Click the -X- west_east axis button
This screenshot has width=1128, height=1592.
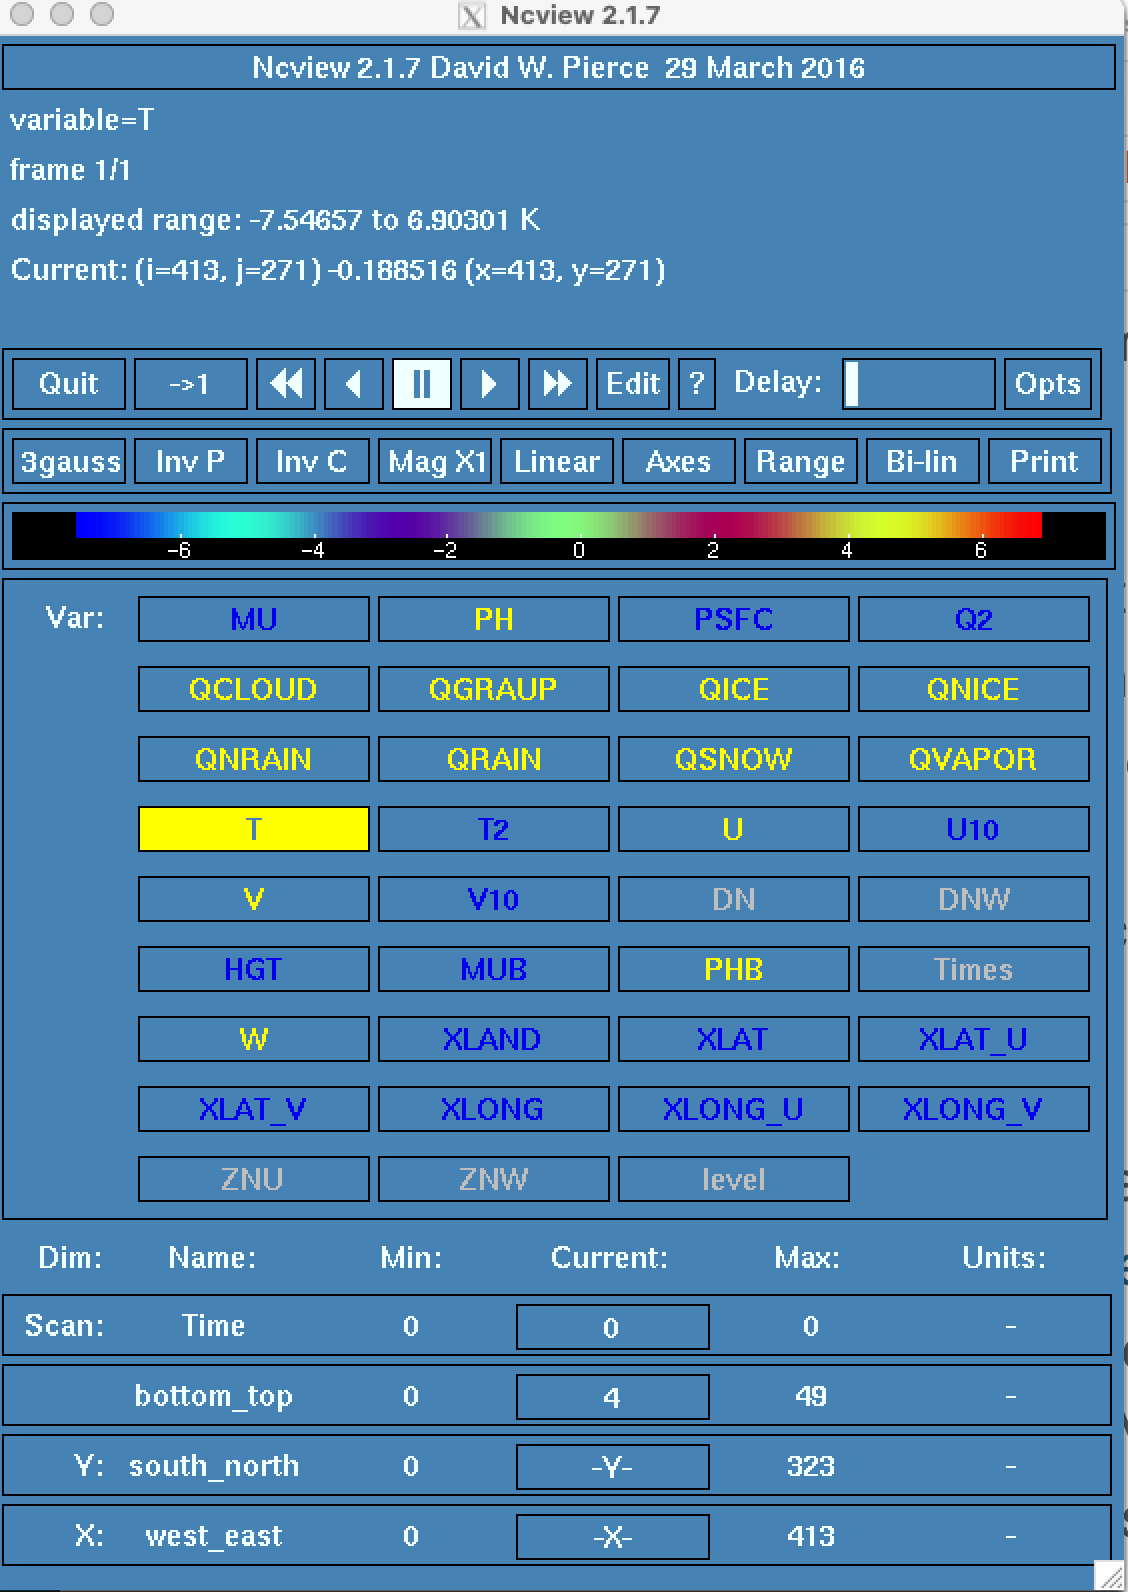[x=613, y=1537]
